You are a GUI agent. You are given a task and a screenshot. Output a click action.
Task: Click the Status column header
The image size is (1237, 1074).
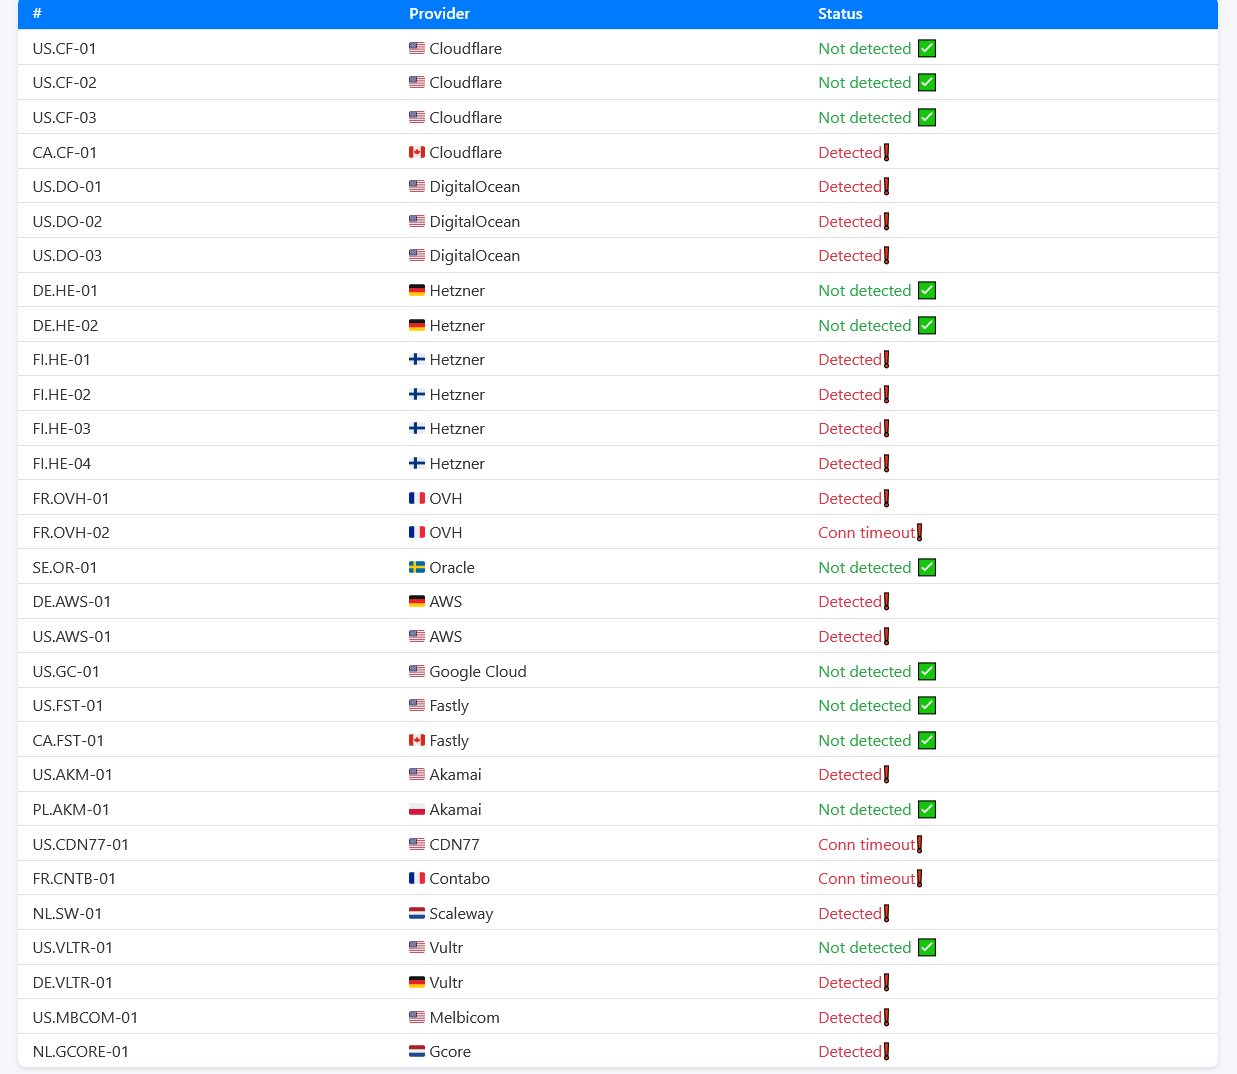coord(840,14)
